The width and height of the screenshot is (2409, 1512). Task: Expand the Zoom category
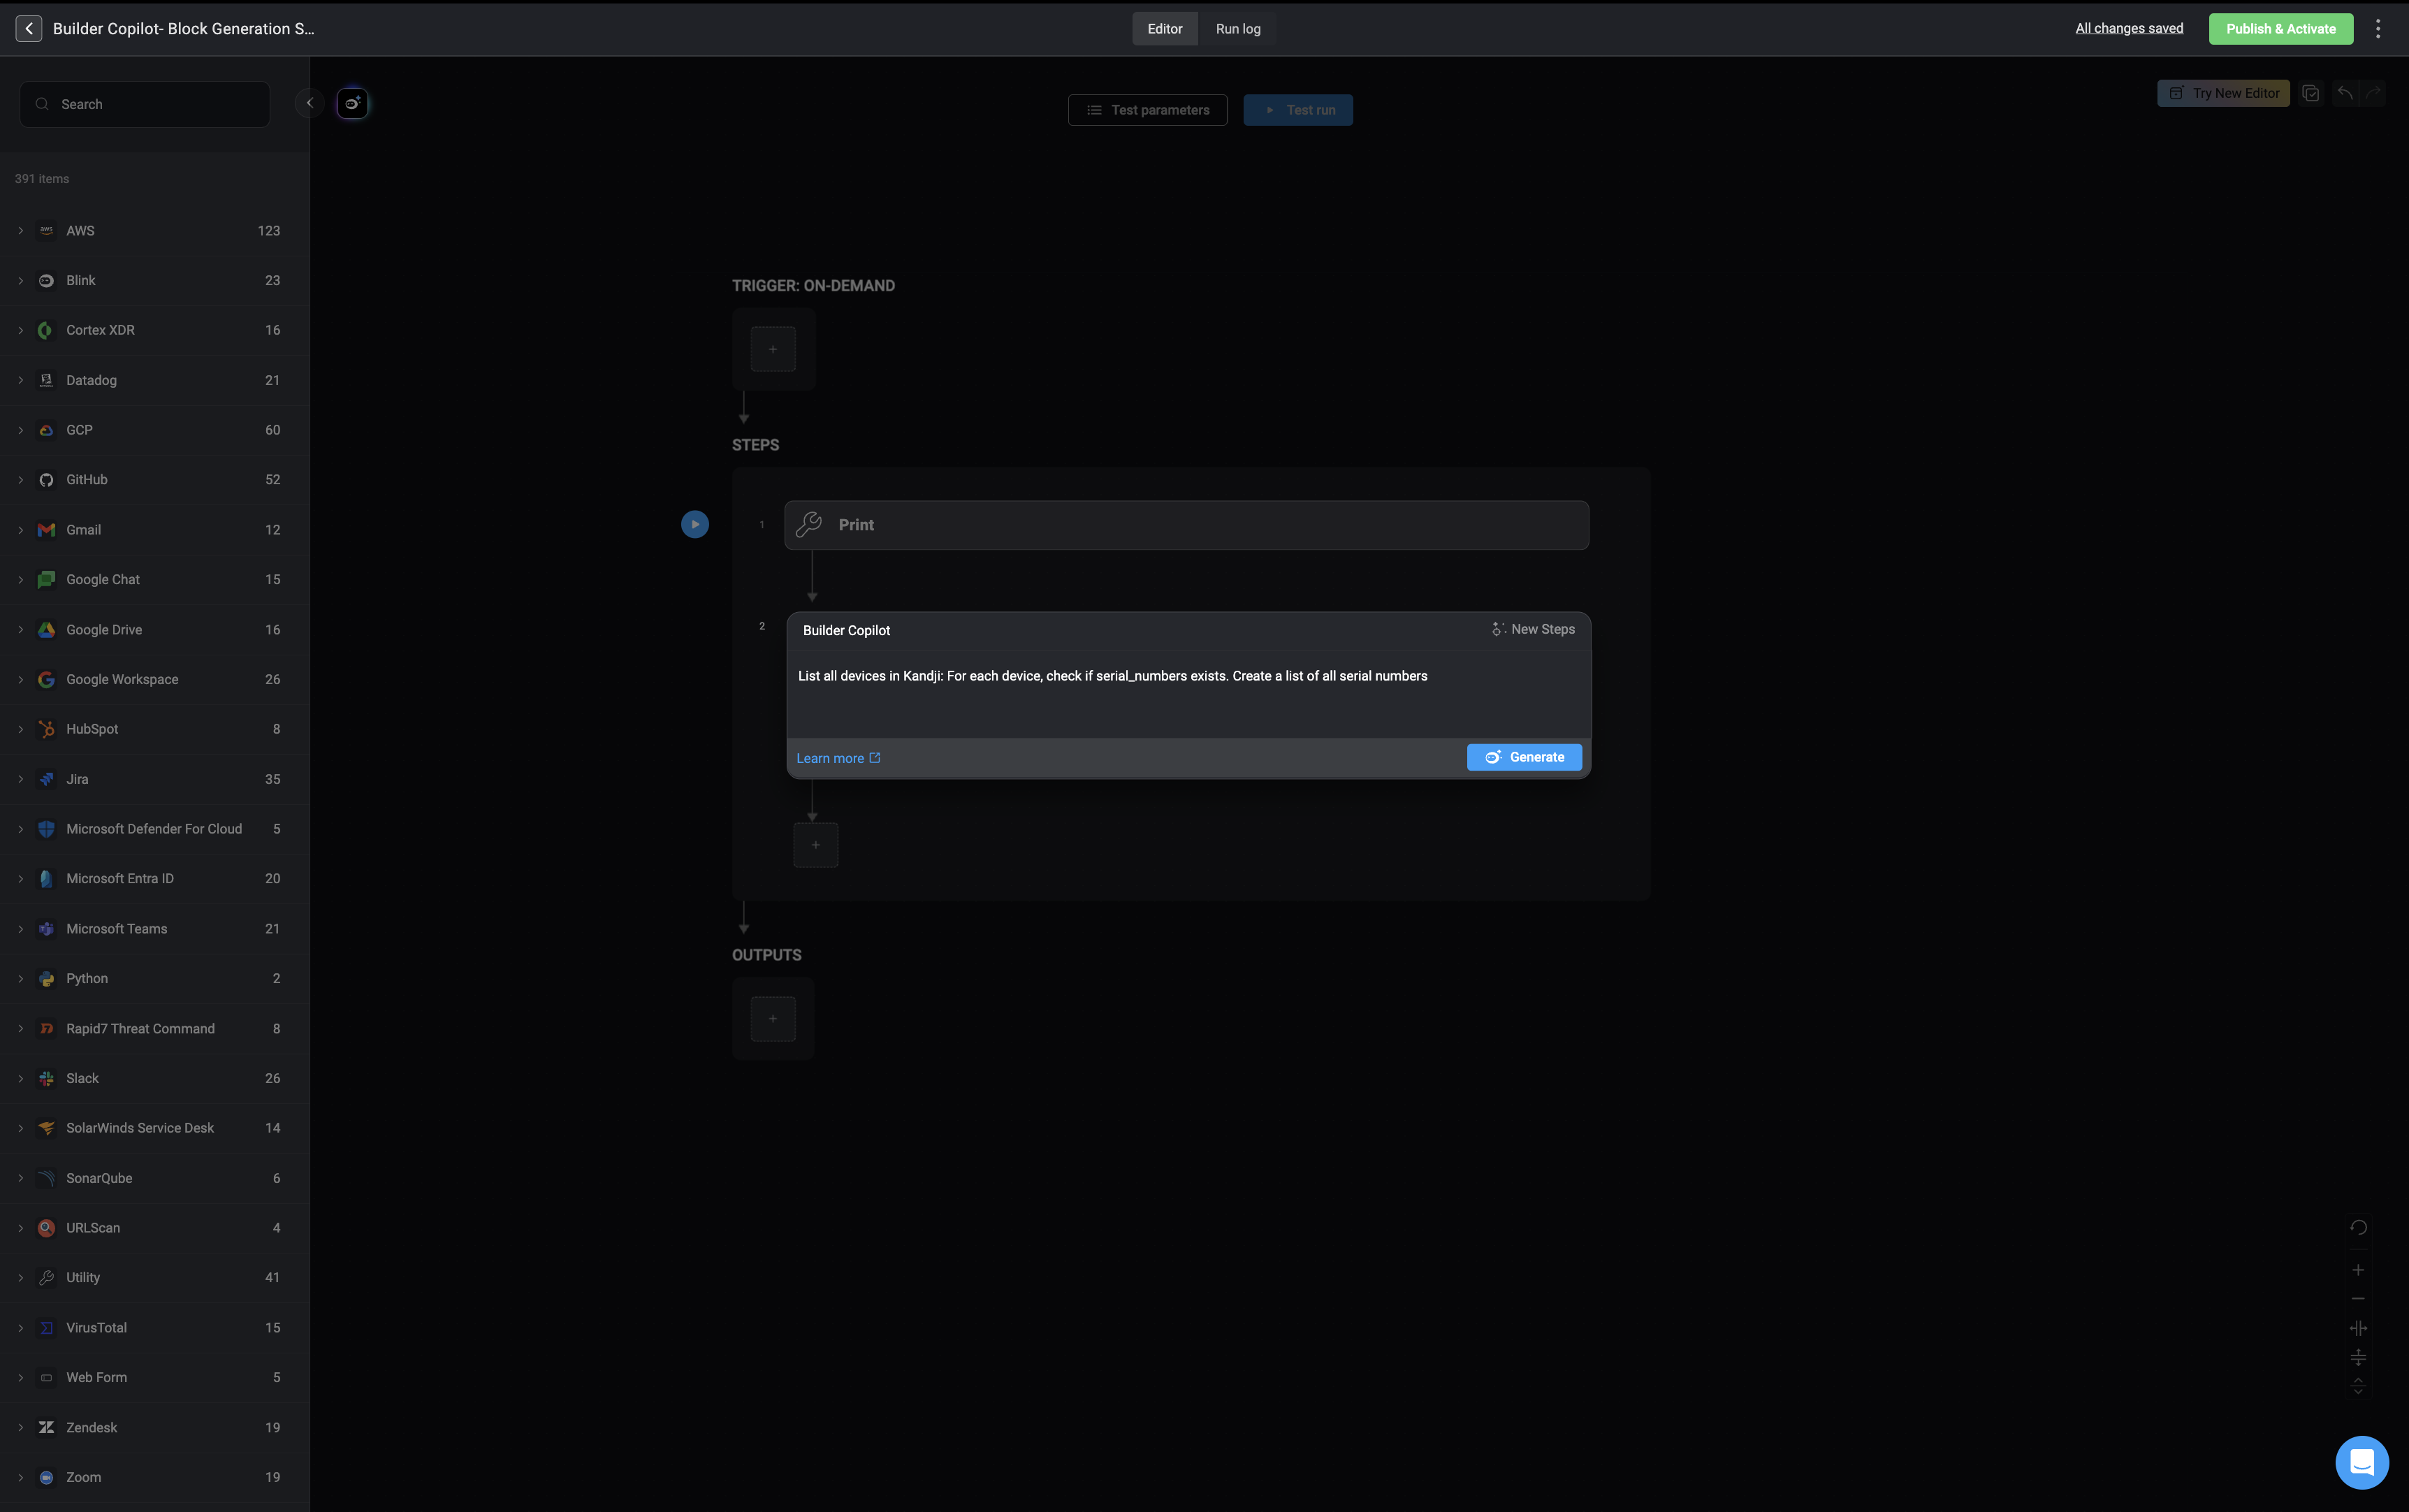pos(20,1477)
